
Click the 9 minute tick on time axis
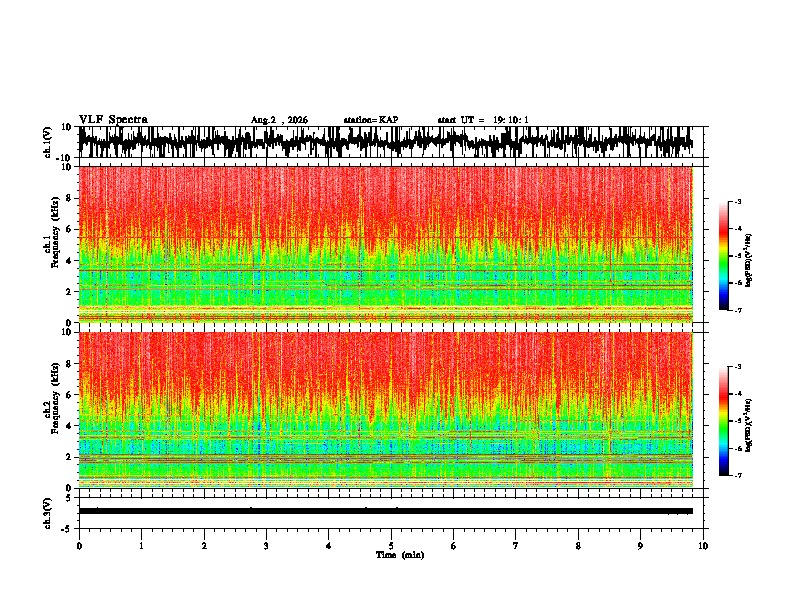[x=640, y=546]
